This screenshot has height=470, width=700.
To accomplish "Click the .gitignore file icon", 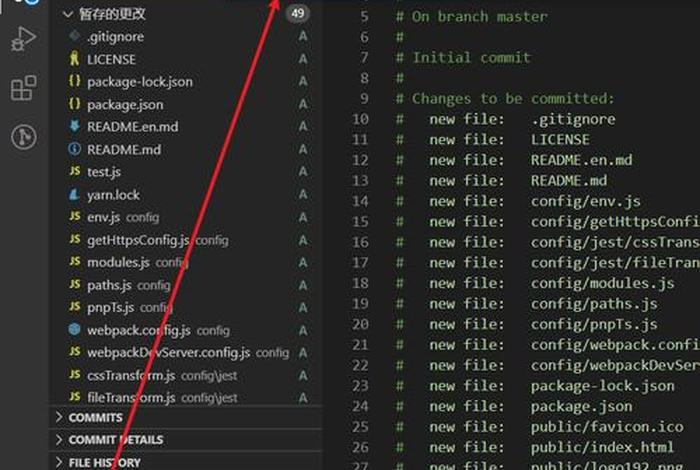I will click(x=75, y=36).
